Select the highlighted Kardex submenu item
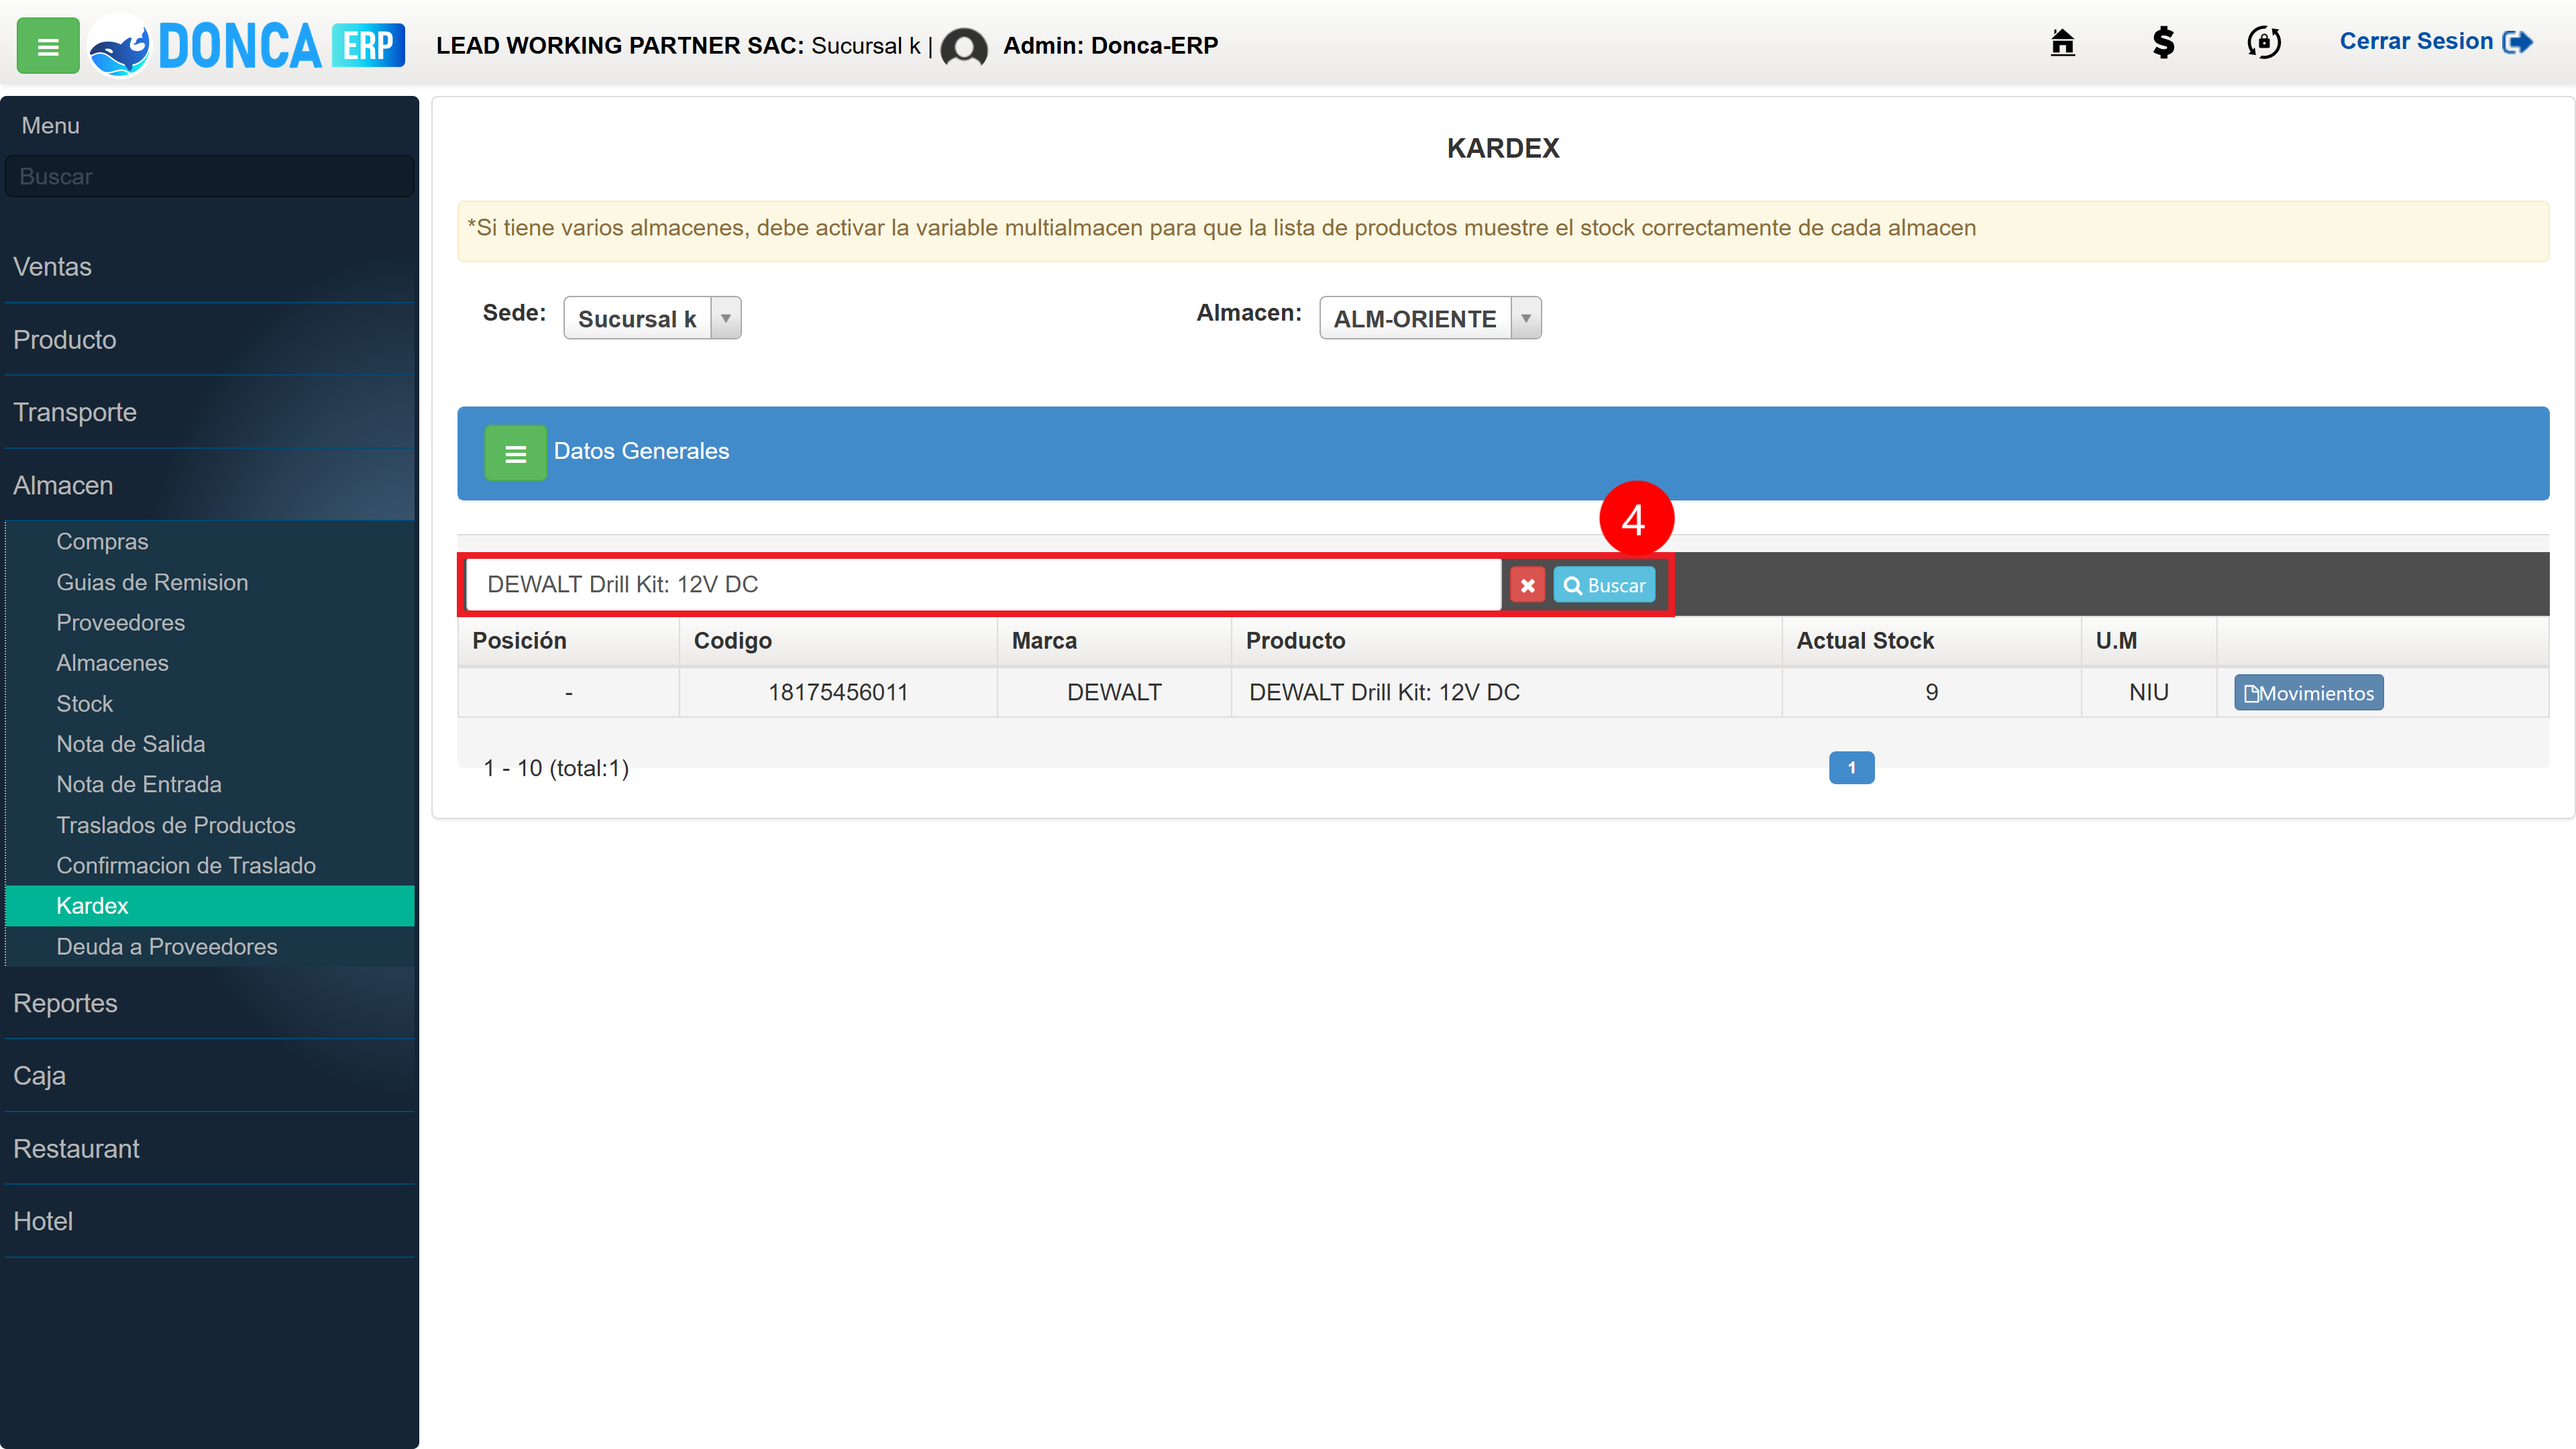2576x1449 pixels. click(210, 906)
